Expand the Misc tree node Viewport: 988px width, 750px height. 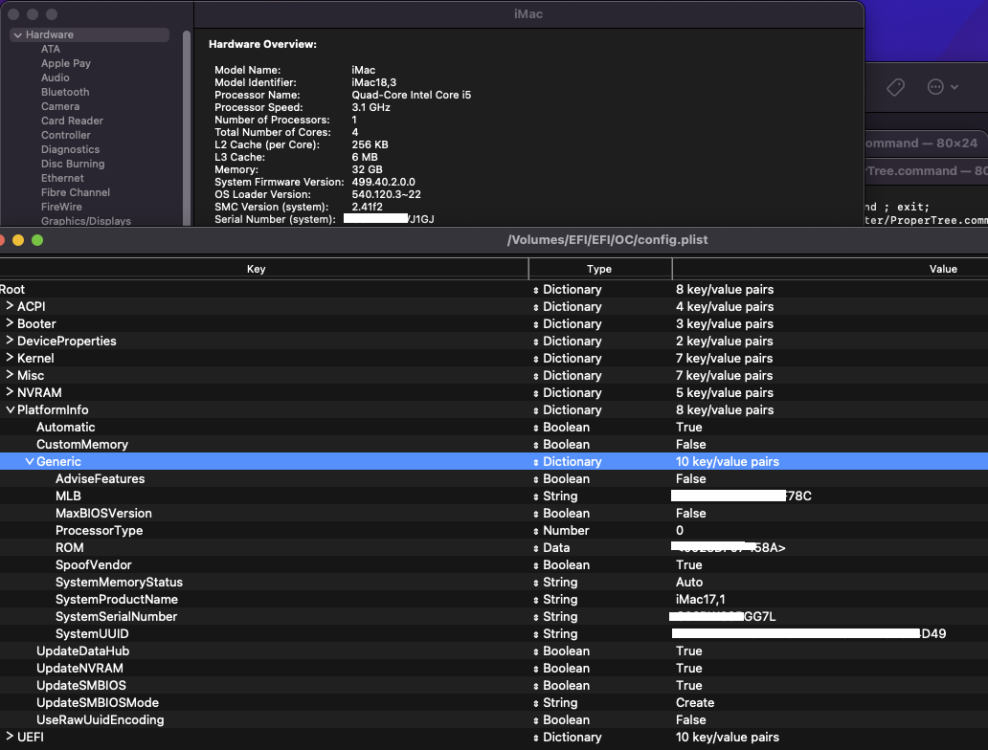point(9,375)
